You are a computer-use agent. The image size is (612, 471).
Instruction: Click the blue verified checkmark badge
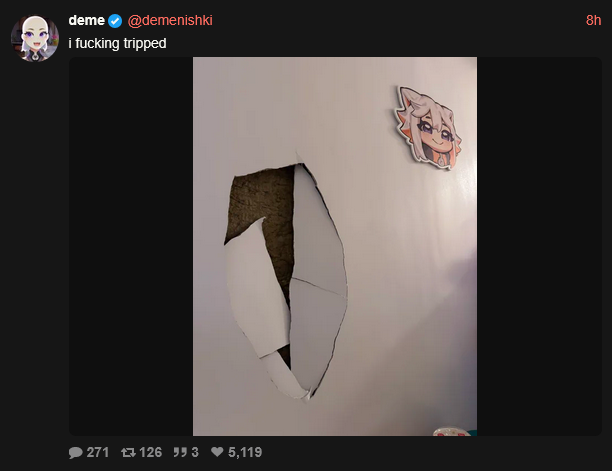(115, 21)
